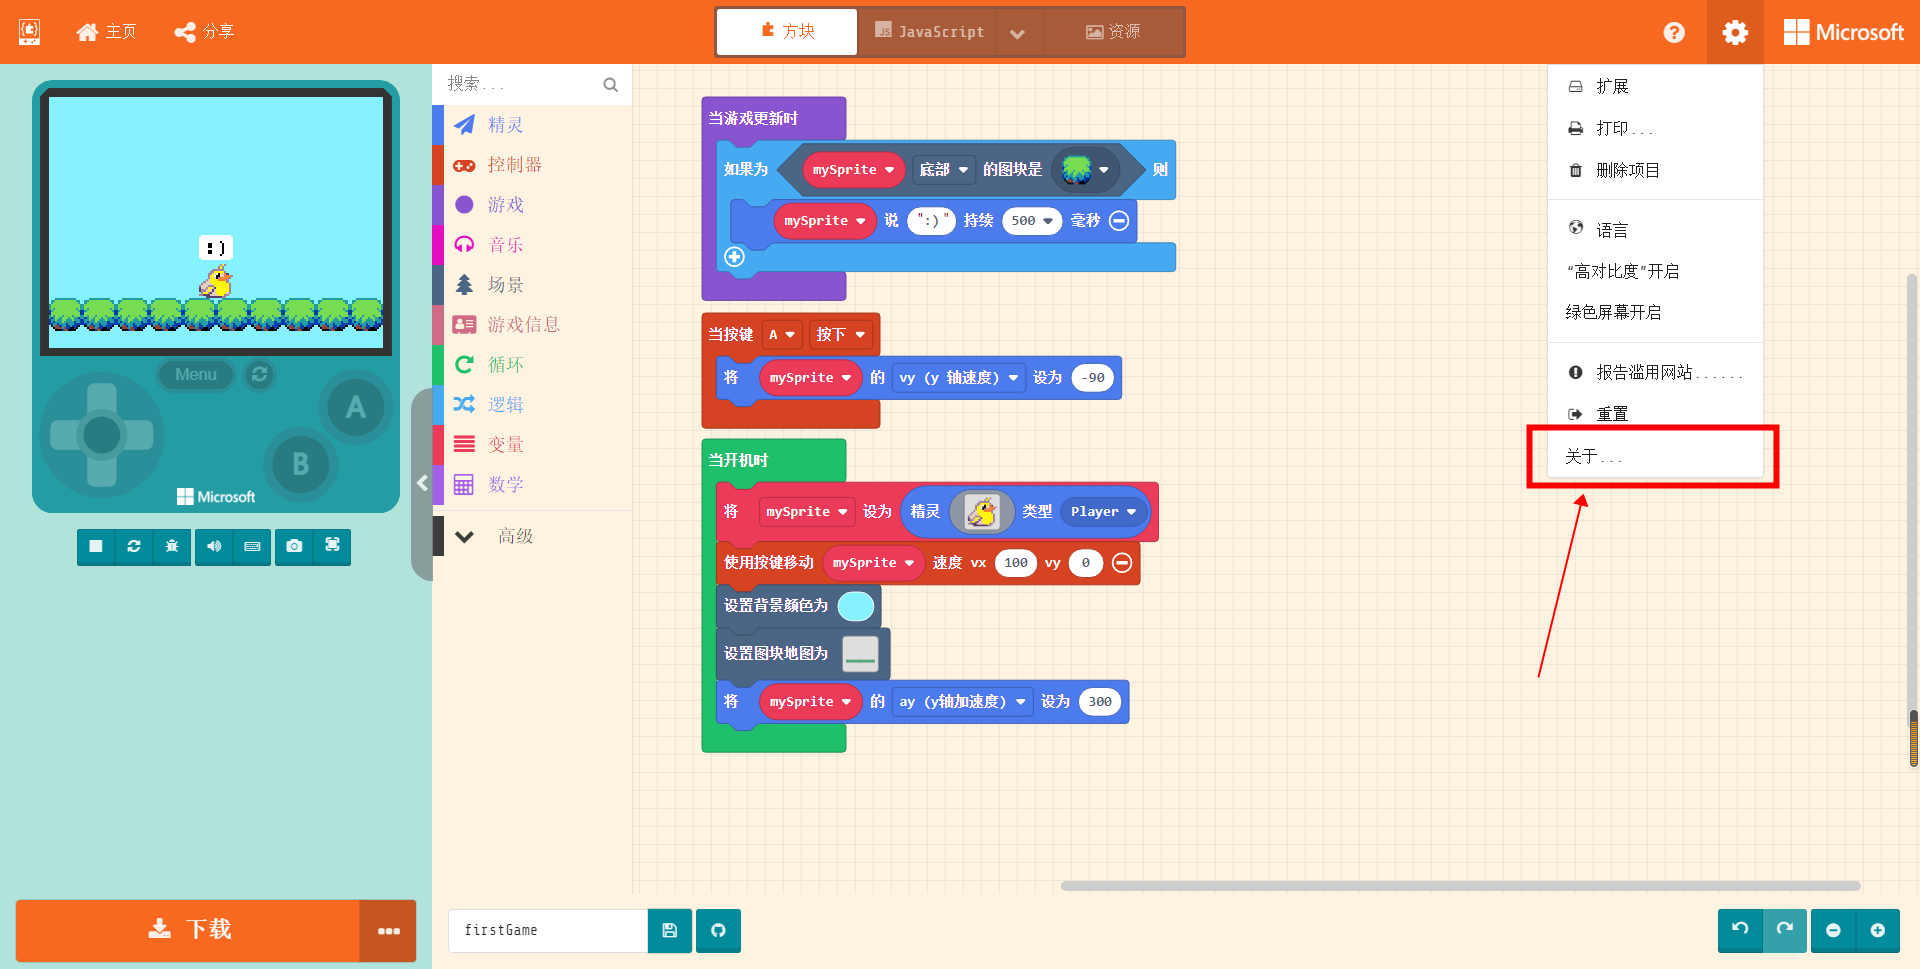Open the dropdown arrow next to JavaScript
Screen dimensions: 1920x969
coord(1017,33)
